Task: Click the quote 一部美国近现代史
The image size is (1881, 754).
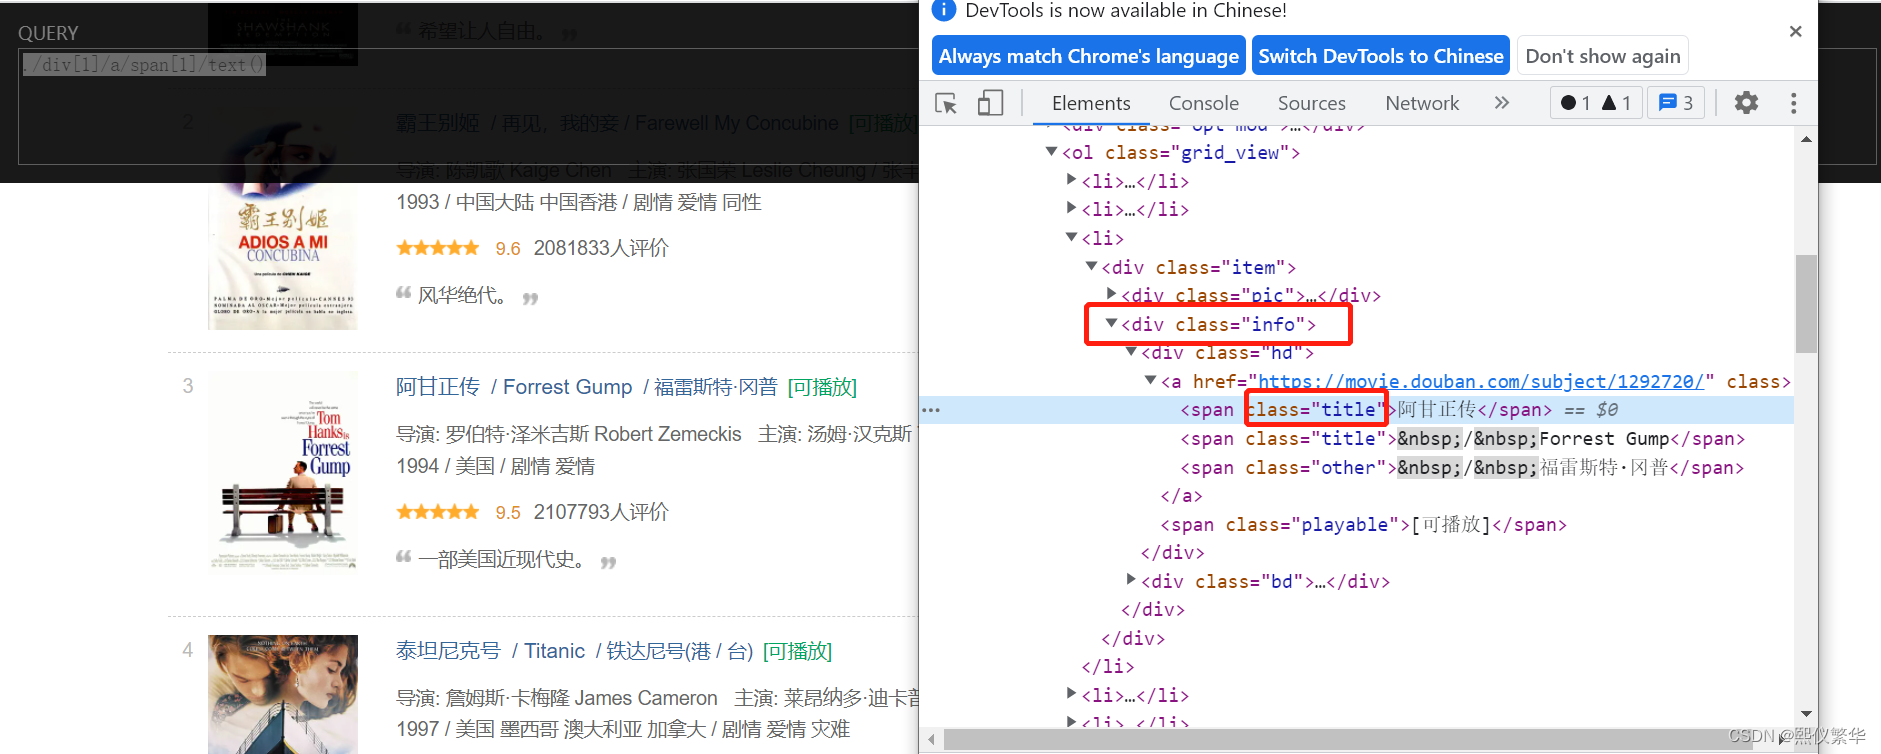Action: coord(501,559)
